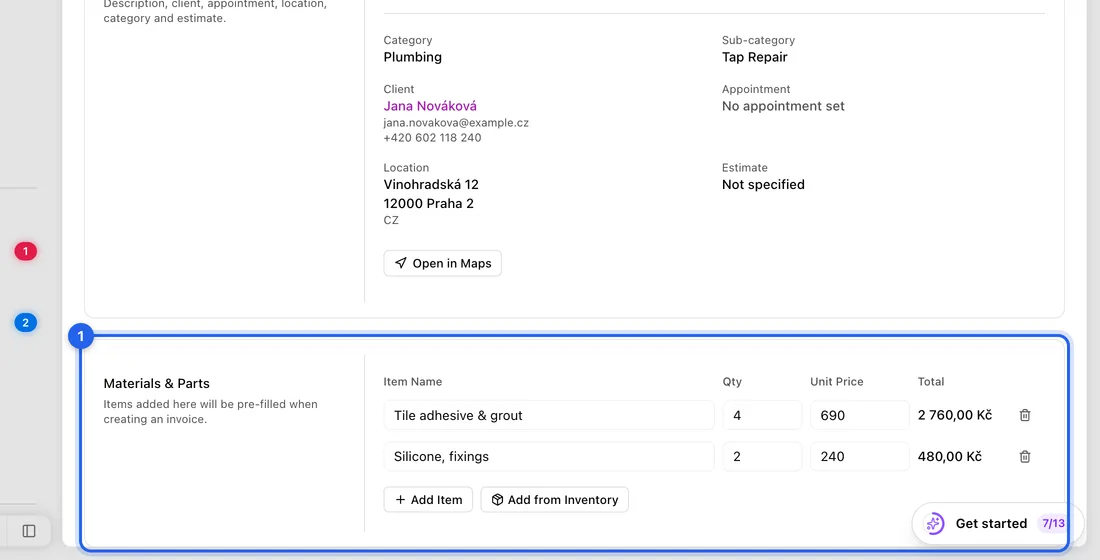Screen dimensions: 1100x560
Task: Edit the Tile adhesive & grout name field
Action: 549,415
